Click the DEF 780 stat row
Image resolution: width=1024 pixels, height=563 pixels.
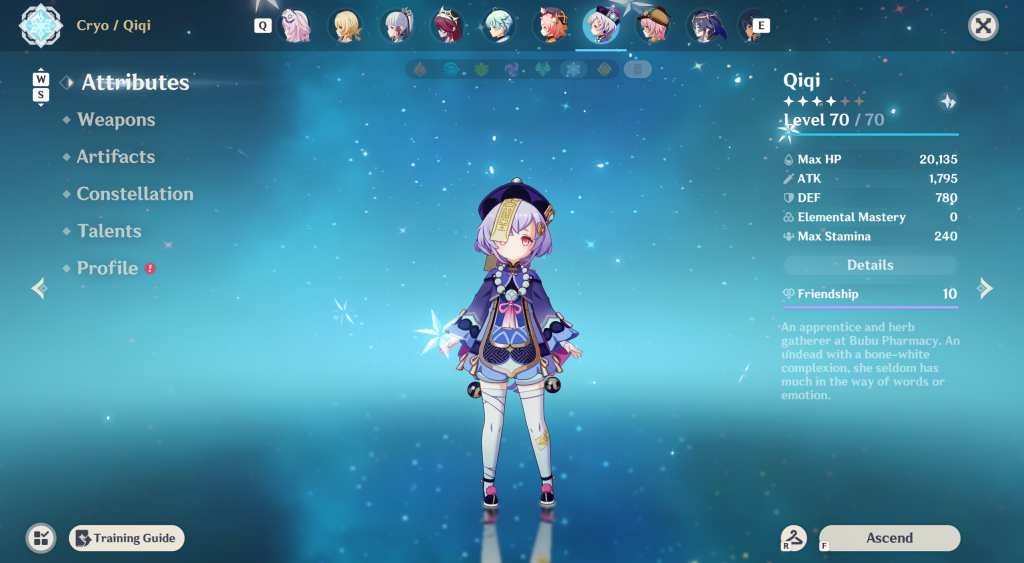[871, 198]
